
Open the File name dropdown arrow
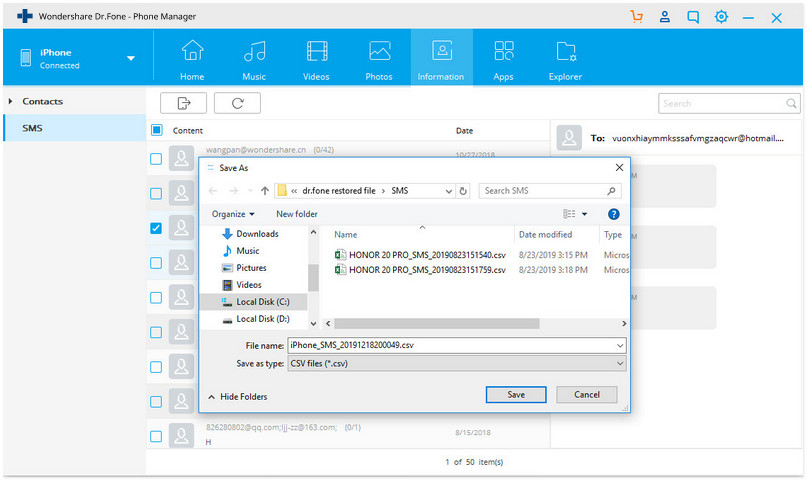(620, 345)
